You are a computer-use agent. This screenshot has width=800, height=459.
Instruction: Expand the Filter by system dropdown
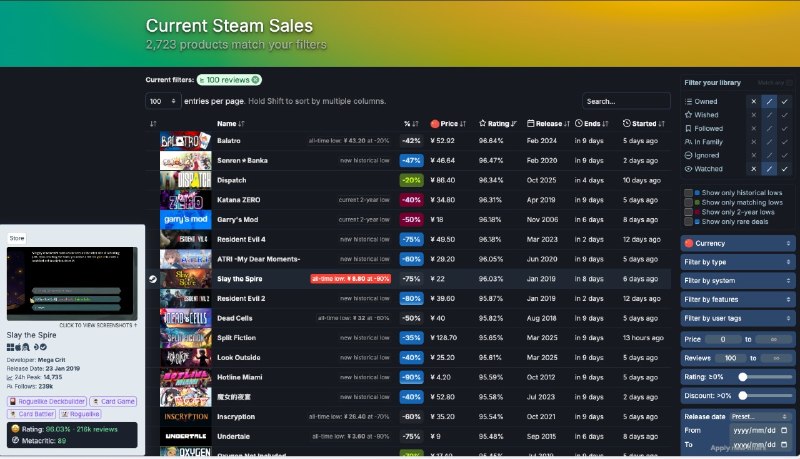[x=737, y=281]
